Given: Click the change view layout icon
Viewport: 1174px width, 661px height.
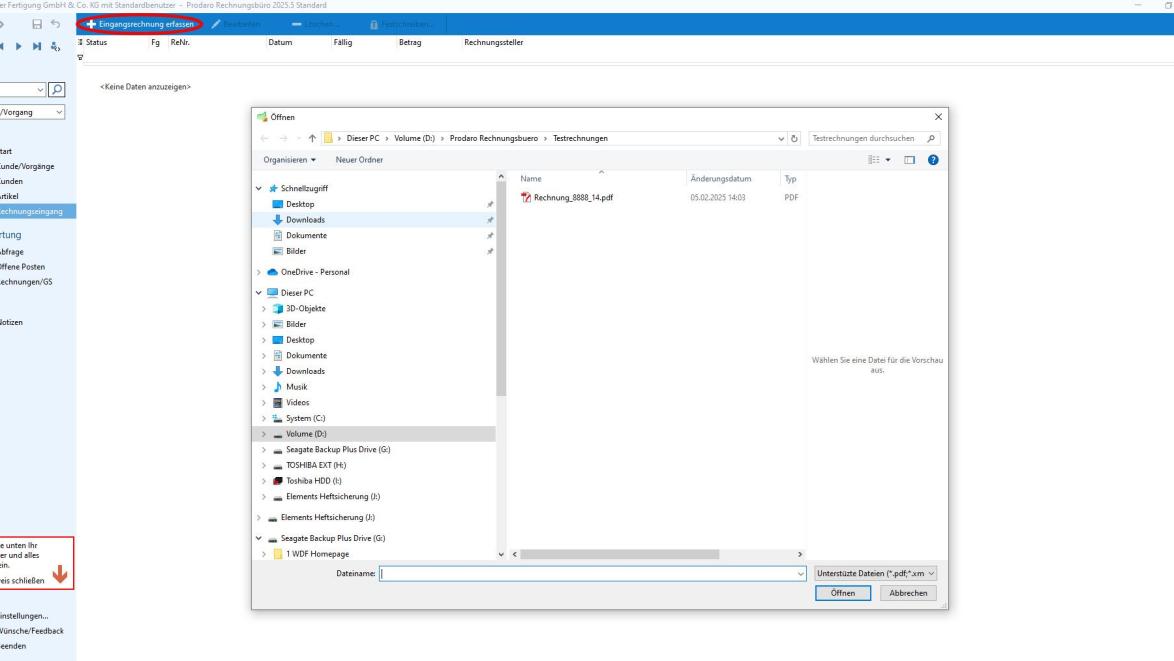Looking at the screenshot, I should click(874, 159).
